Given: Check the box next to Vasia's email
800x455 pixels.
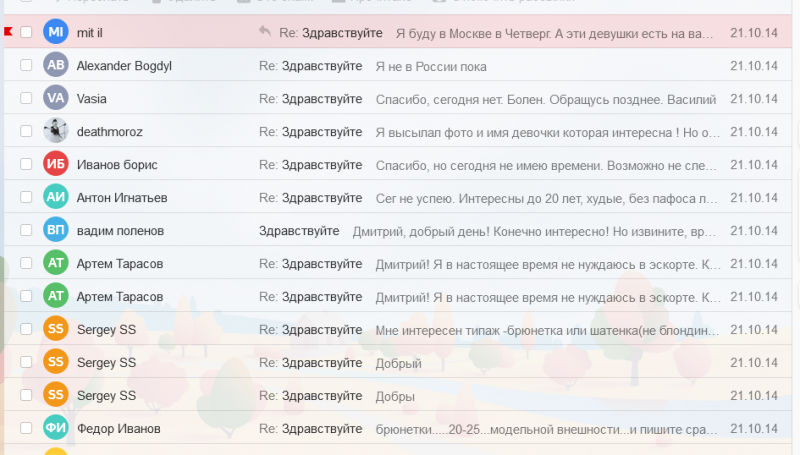Looking at the screenshot, I should point(26,98).
